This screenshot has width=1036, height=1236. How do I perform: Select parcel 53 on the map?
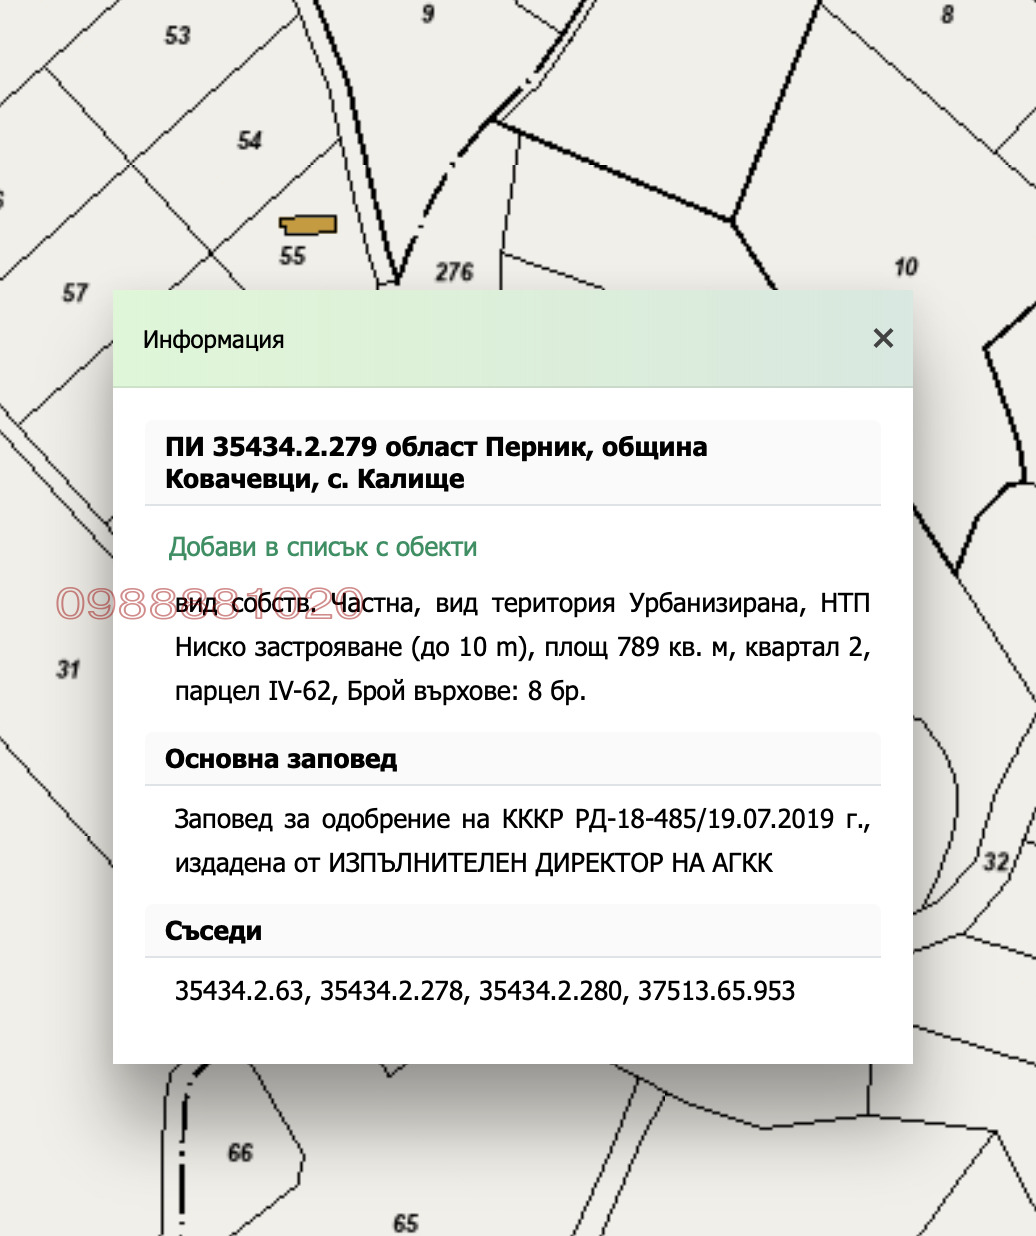(x=178, y=35)
